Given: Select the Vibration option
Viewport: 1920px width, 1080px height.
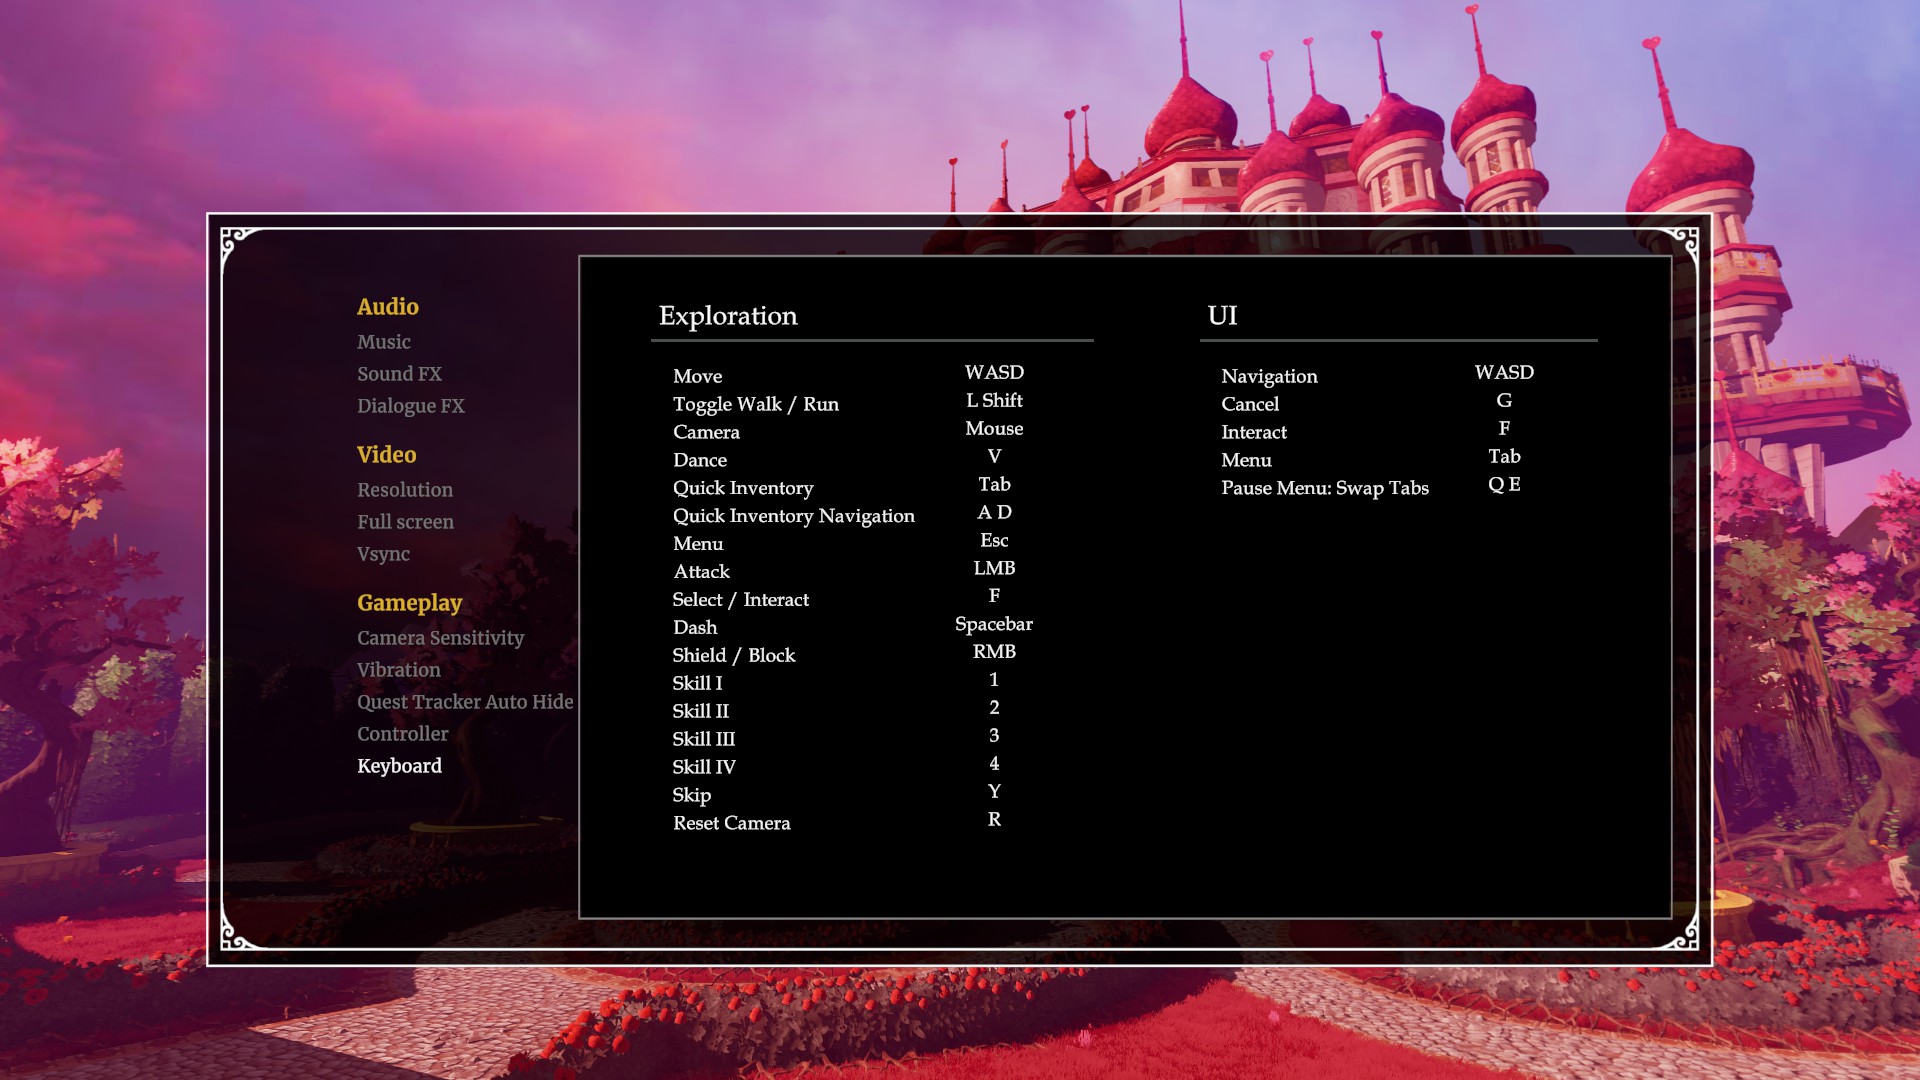Looking at the screenshot, I should (398, 670).
